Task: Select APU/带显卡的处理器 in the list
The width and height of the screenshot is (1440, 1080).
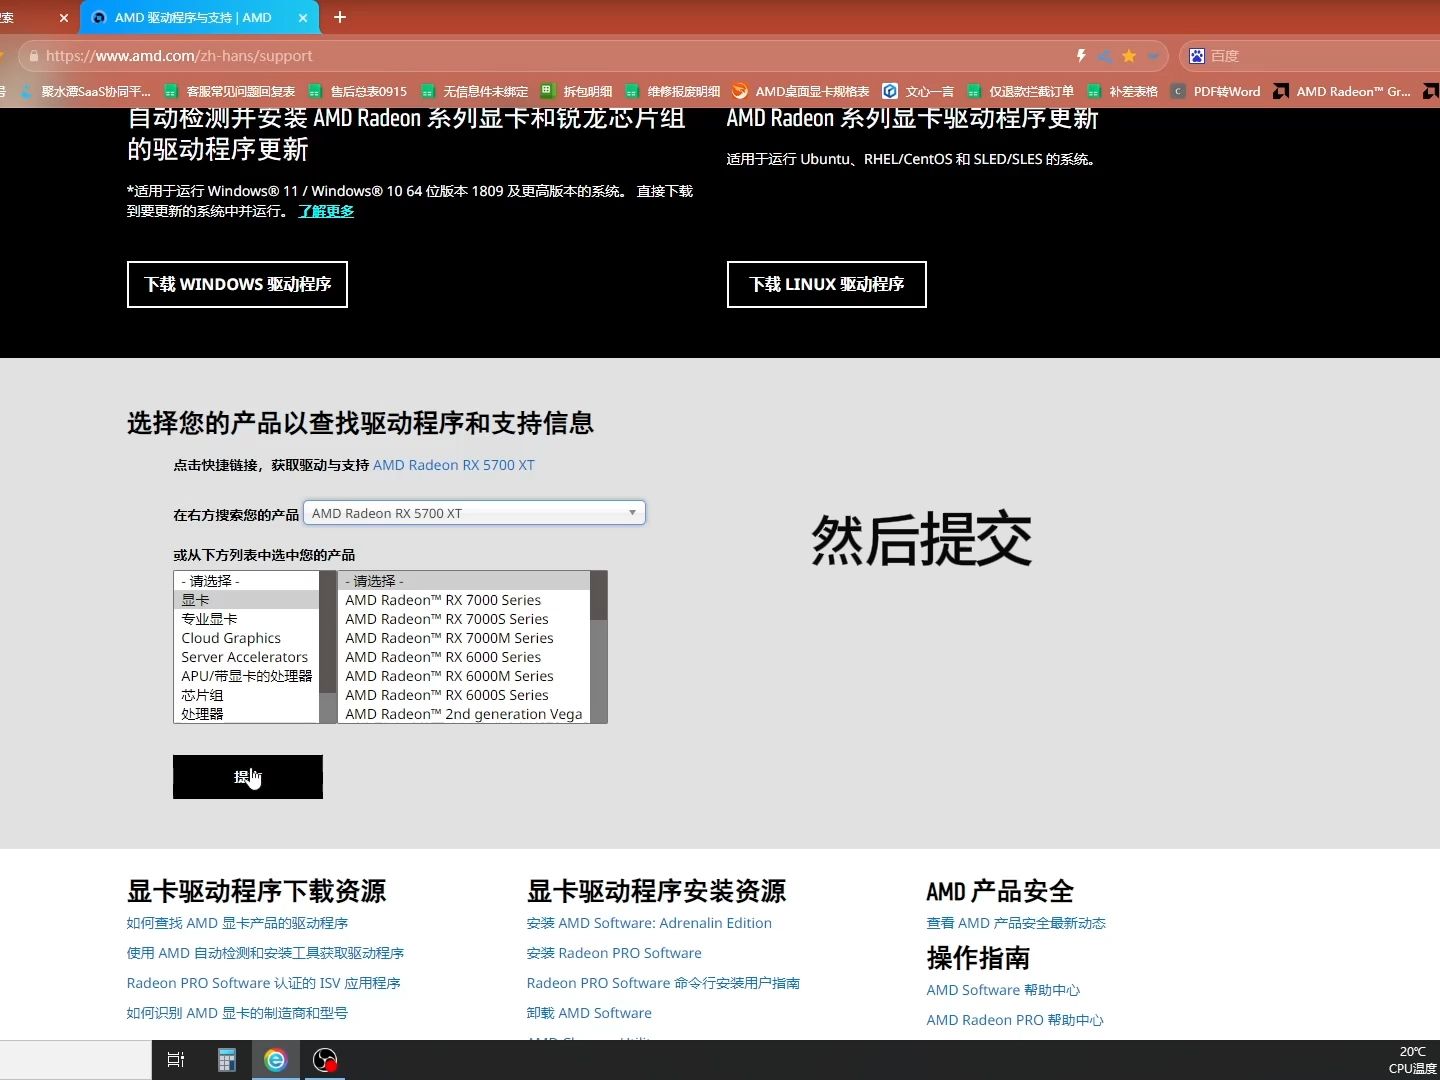Action: coord(246,676)
